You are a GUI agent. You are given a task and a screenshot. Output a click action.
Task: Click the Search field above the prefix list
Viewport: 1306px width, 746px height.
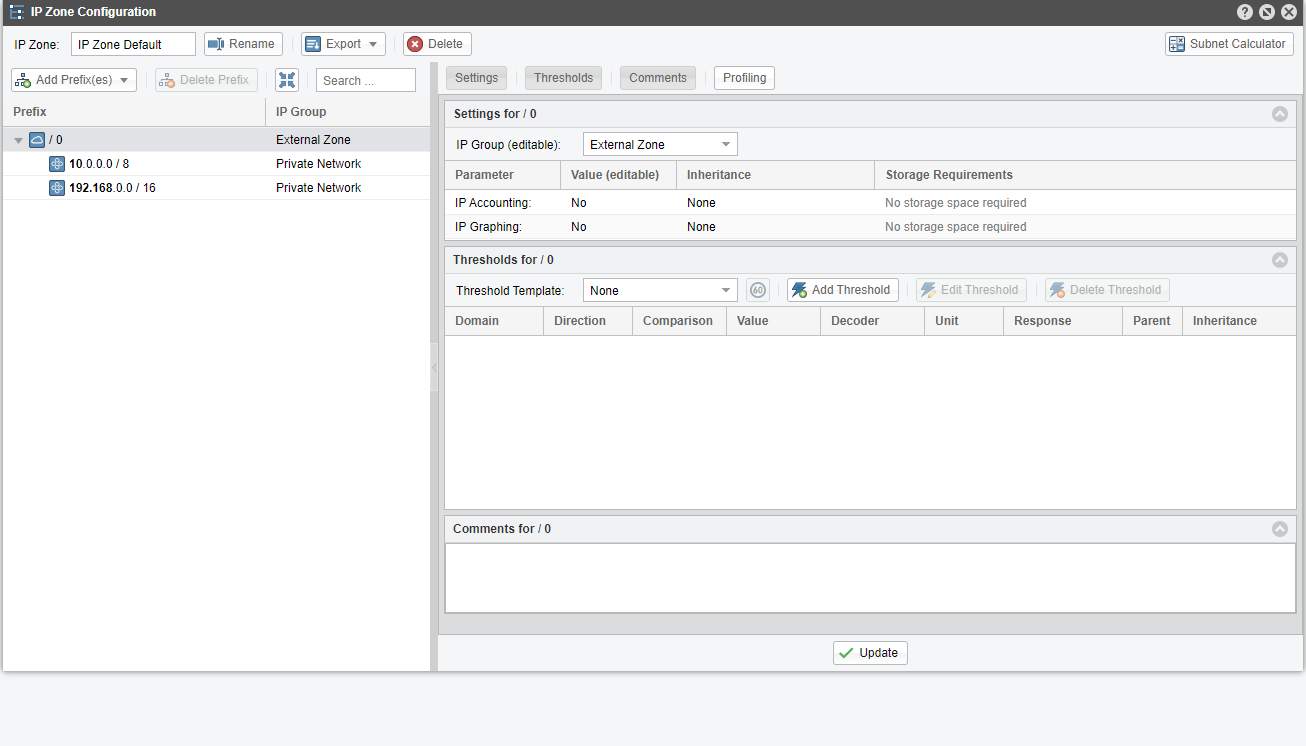point(365,79)
